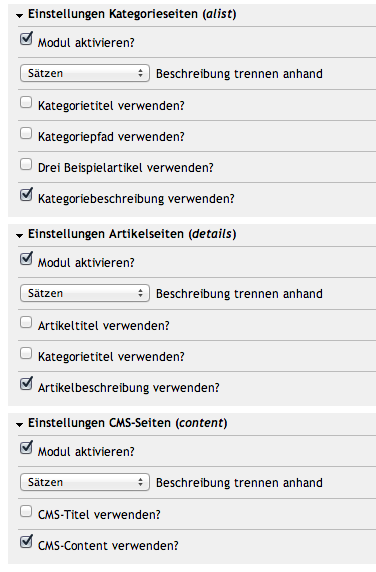Collapse Einstellungen Artikelseiten section arrow
The image size is (376, 572).
pyautogui.click(x=20, y=235)
